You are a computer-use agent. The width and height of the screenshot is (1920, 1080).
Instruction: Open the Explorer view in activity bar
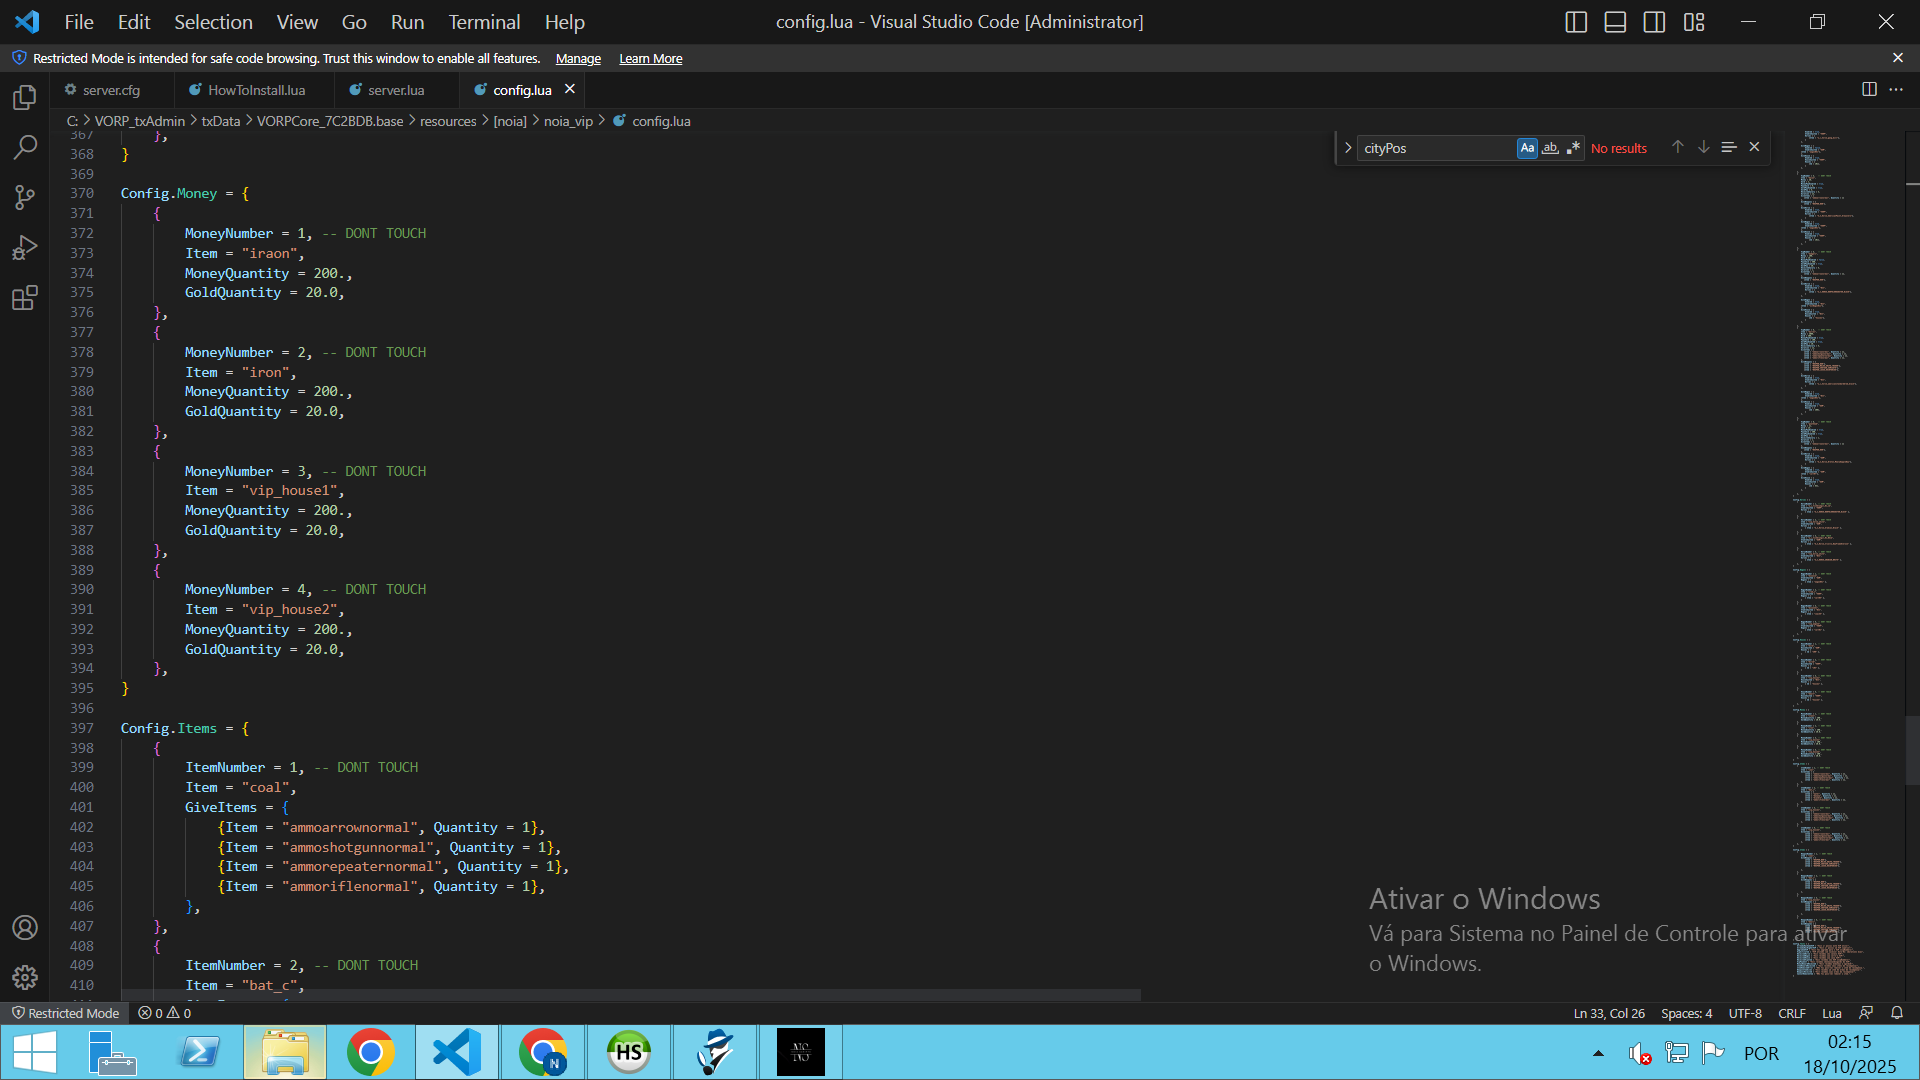[25, 97]
